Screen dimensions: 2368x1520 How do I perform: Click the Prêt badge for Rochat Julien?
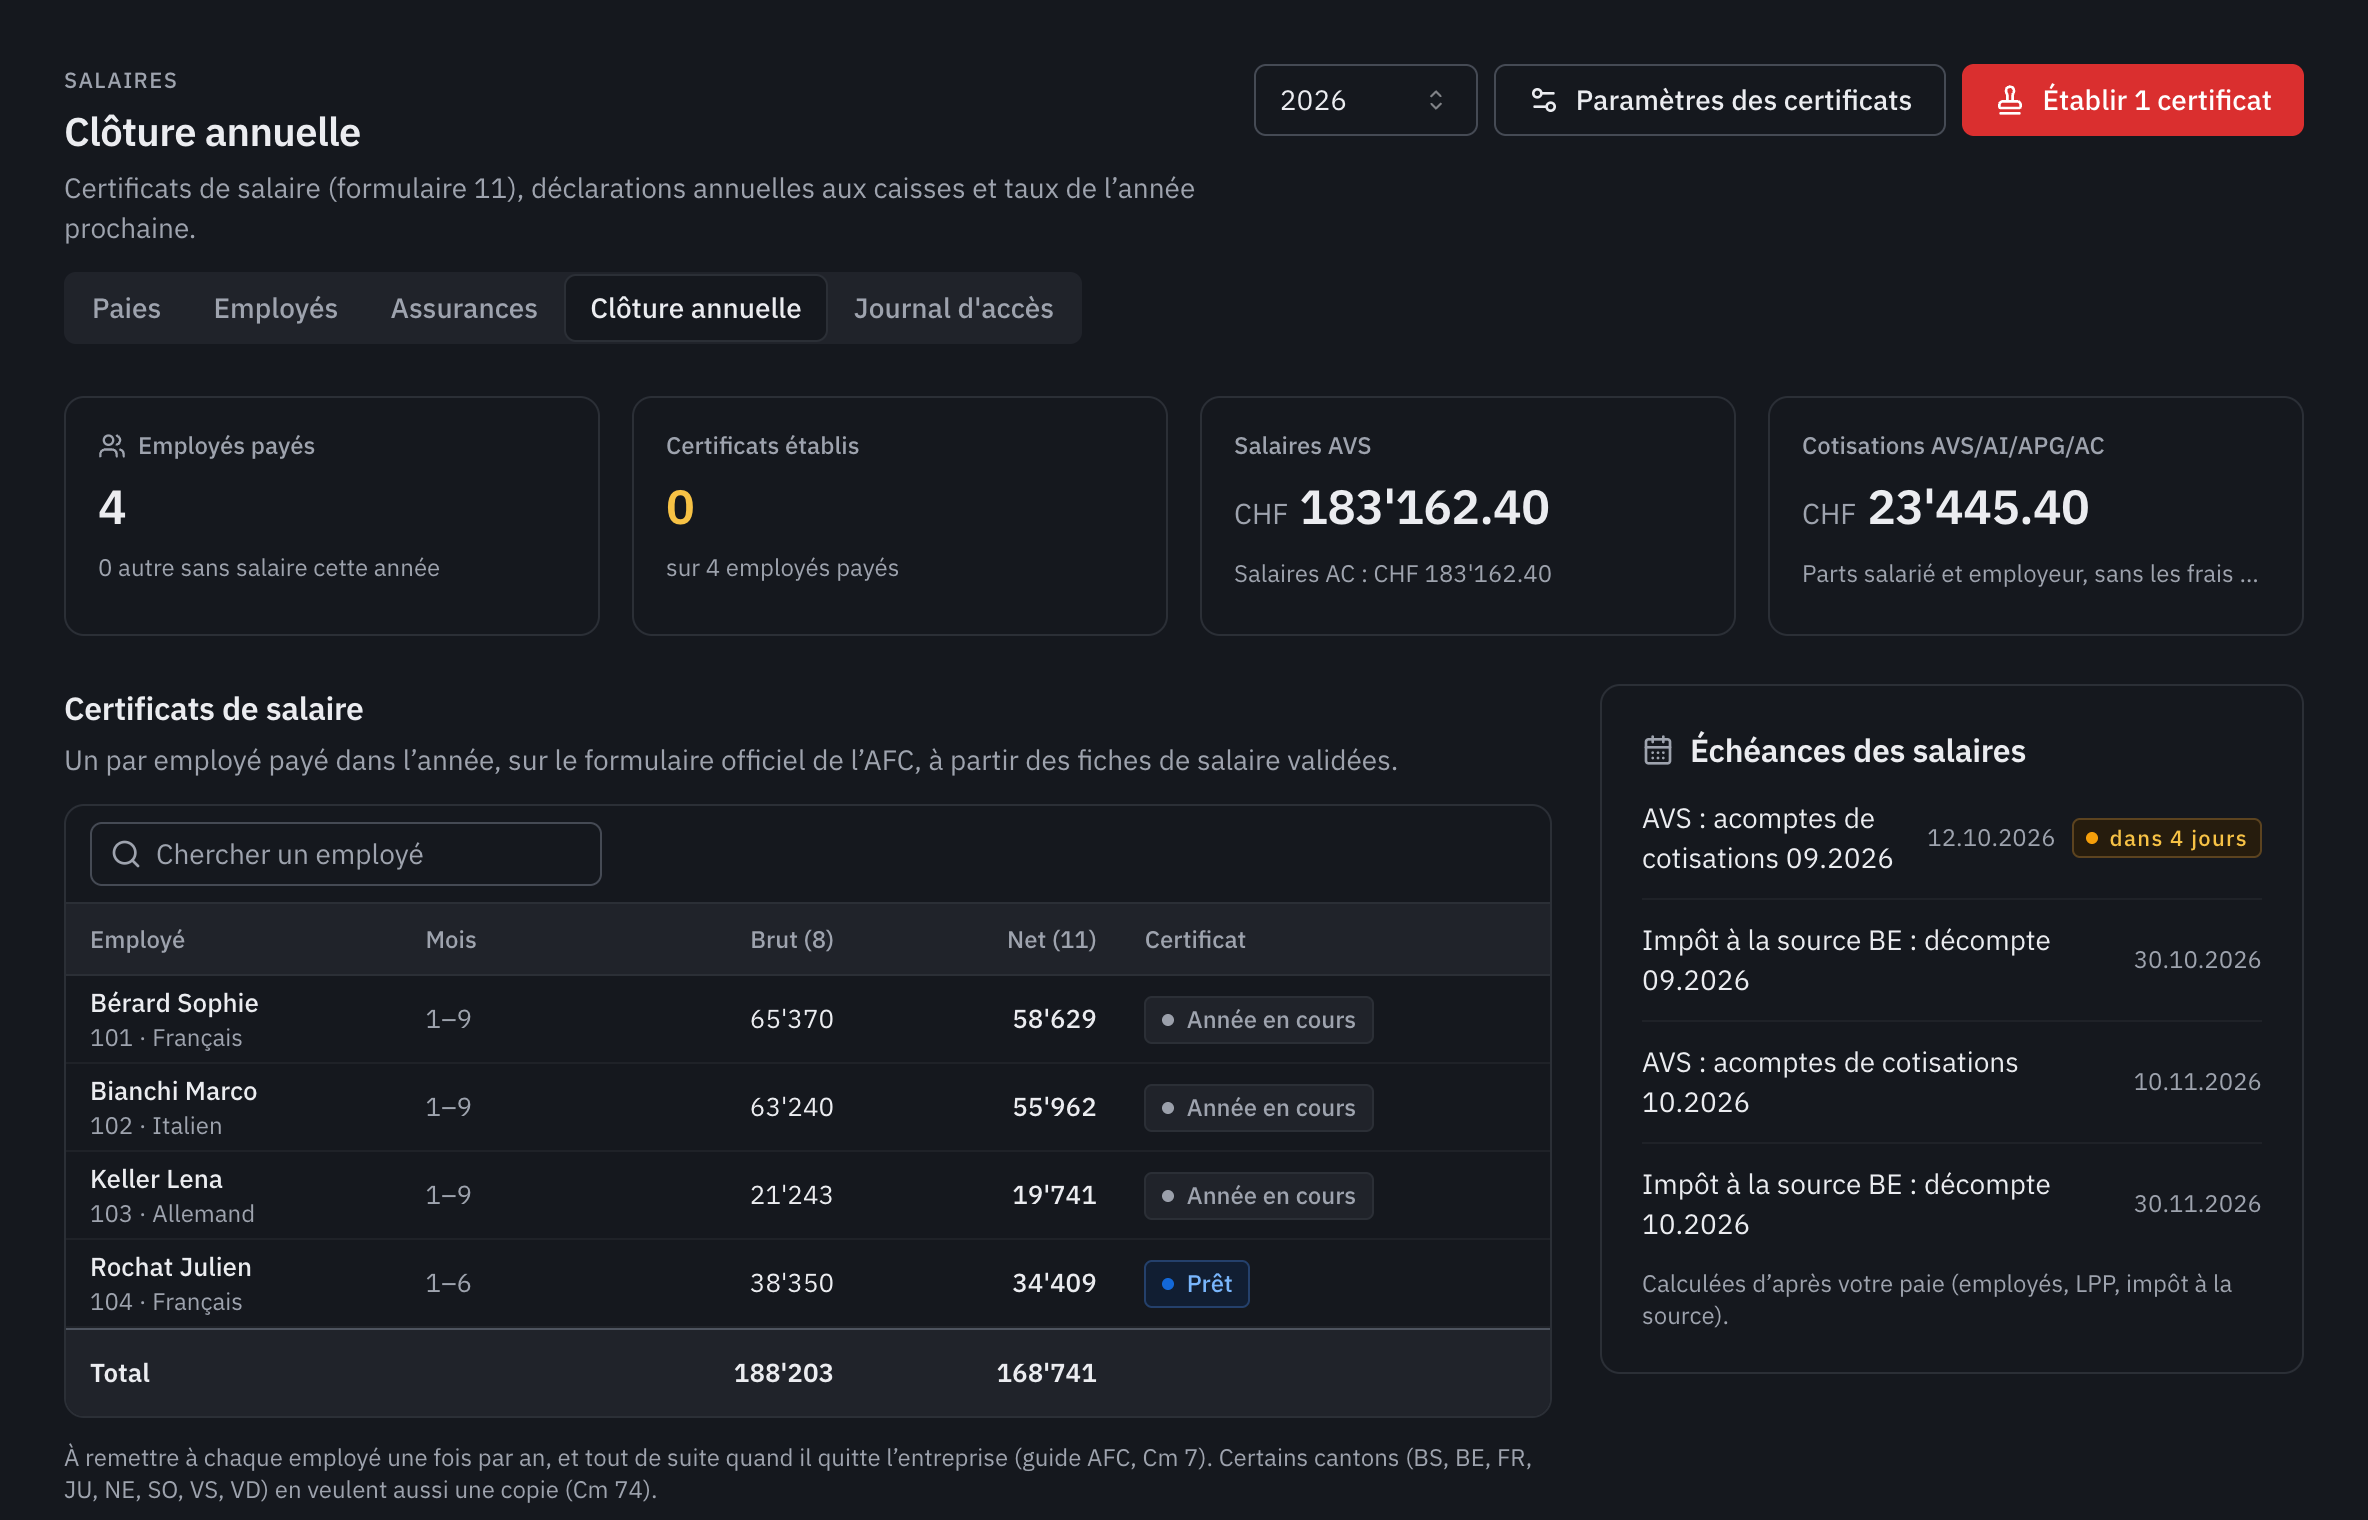tap(1196, 1284)
